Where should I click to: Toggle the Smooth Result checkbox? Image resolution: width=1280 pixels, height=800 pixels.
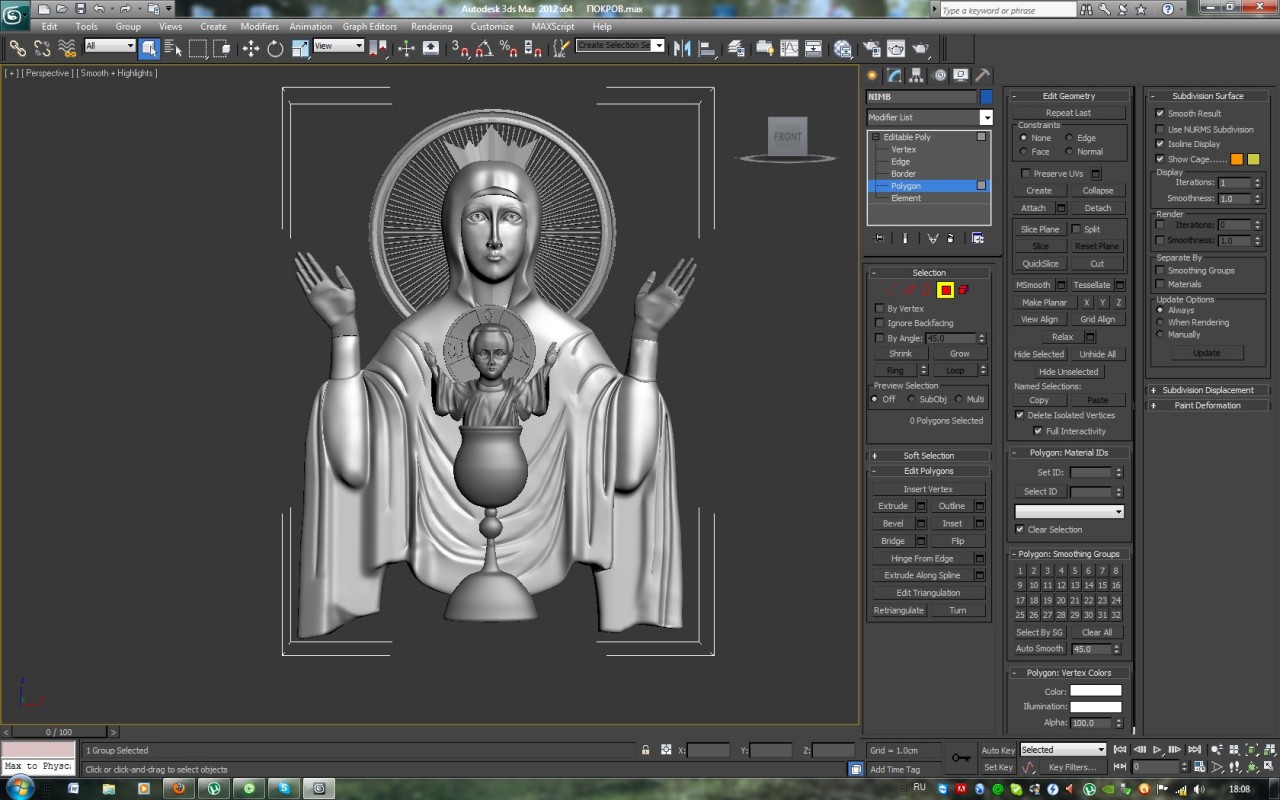pyautogui.click(x=1160, y=113)
